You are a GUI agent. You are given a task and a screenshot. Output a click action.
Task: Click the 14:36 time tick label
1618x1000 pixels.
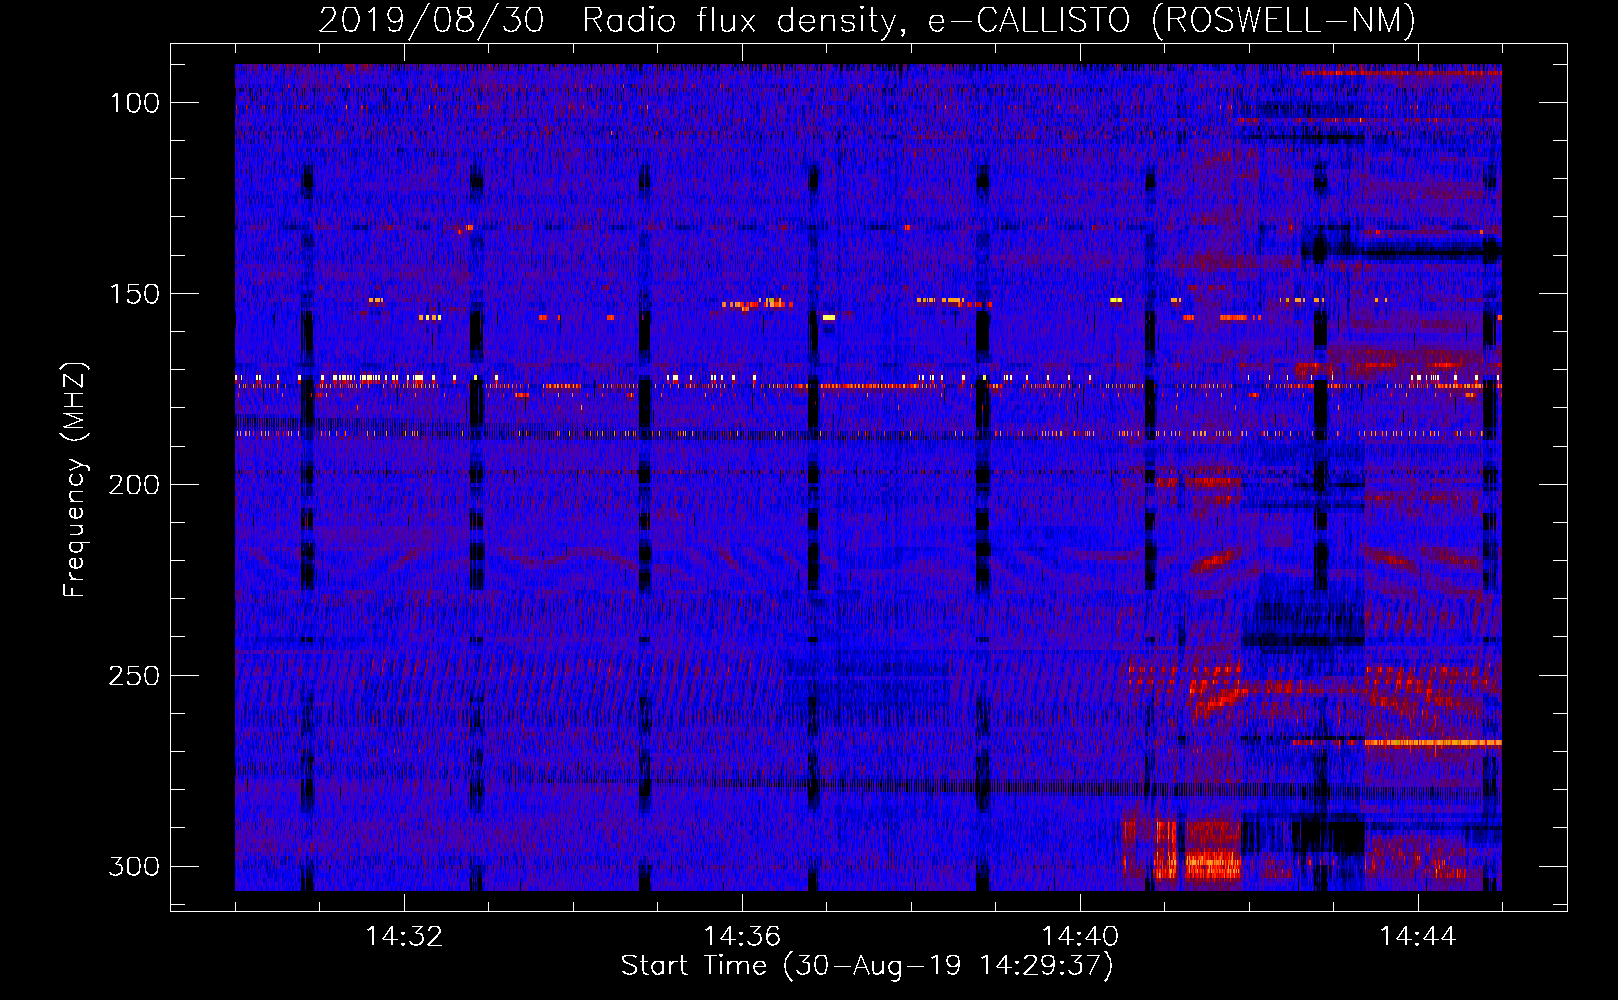coord(742,937)
